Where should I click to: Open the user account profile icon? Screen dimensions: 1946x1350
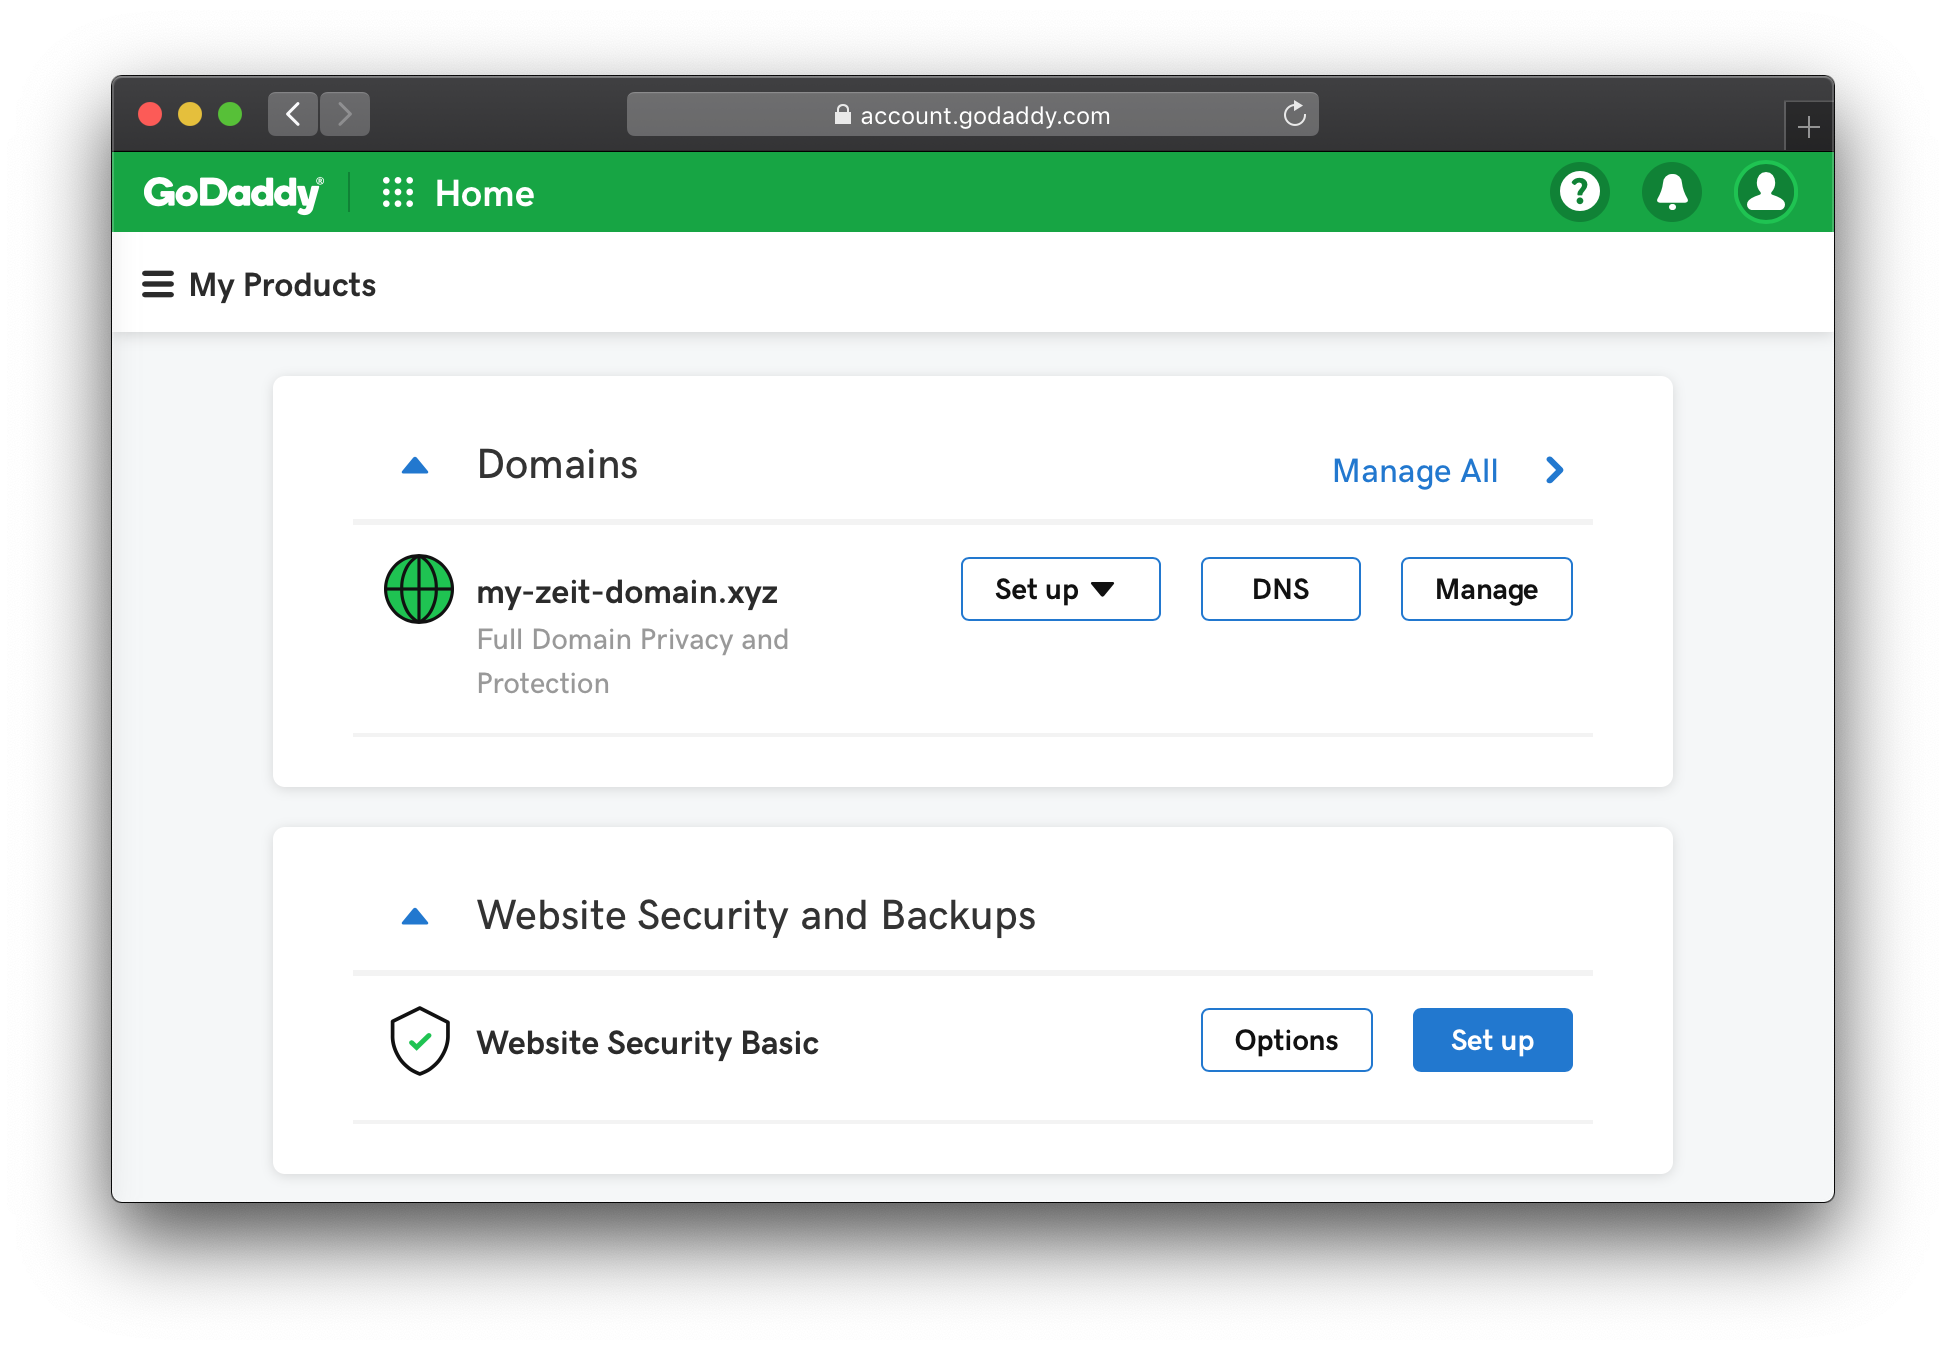click(x=1765, y=192)
